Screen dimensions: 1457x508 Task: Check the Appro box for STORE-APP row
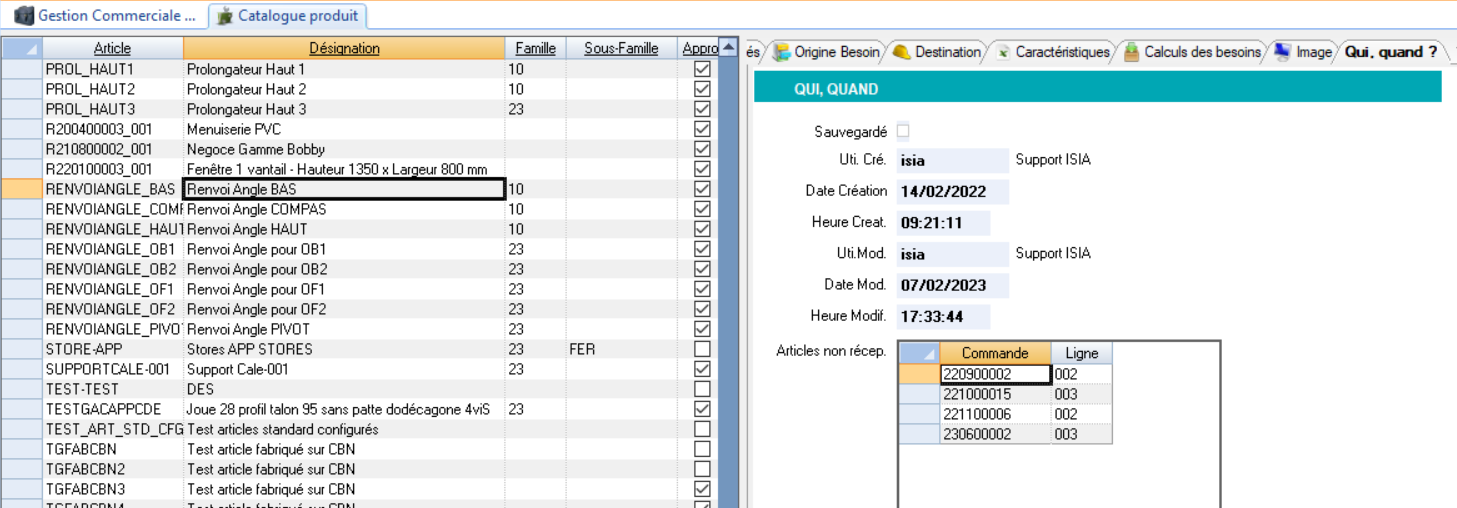(x=702, y=349)
